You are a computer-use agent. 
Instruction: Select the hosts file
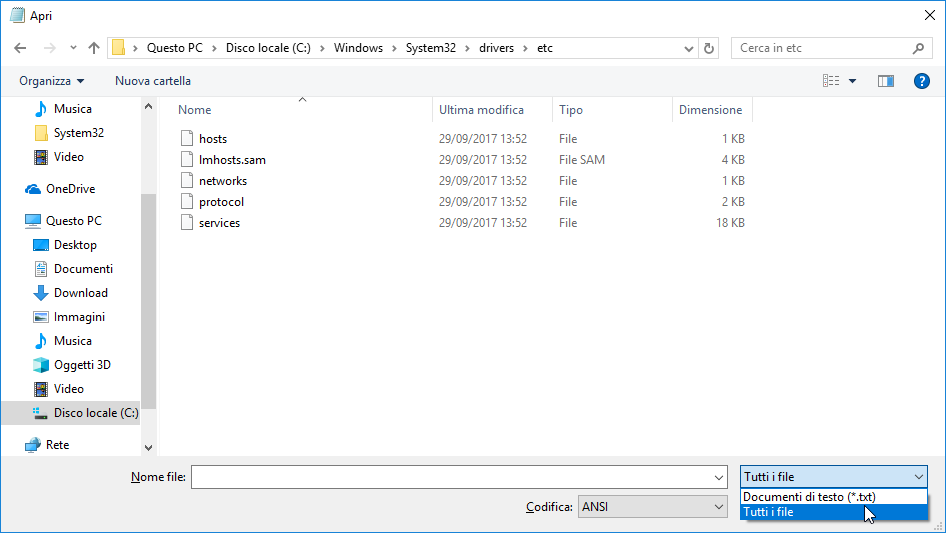click(x=213, y=139)
